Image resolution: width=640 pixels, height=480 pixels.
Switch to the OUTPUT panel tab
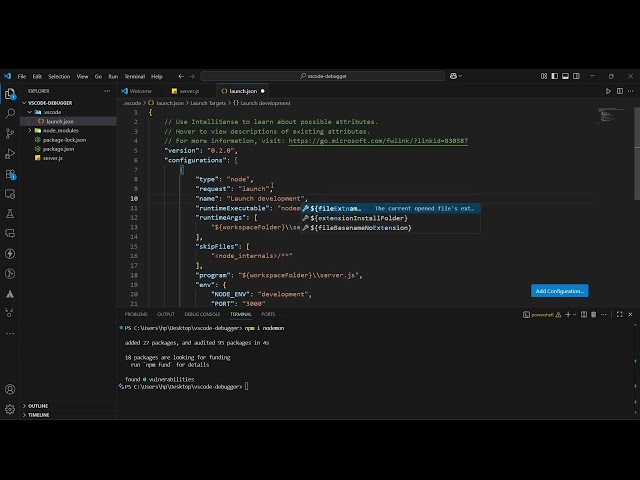166,314
